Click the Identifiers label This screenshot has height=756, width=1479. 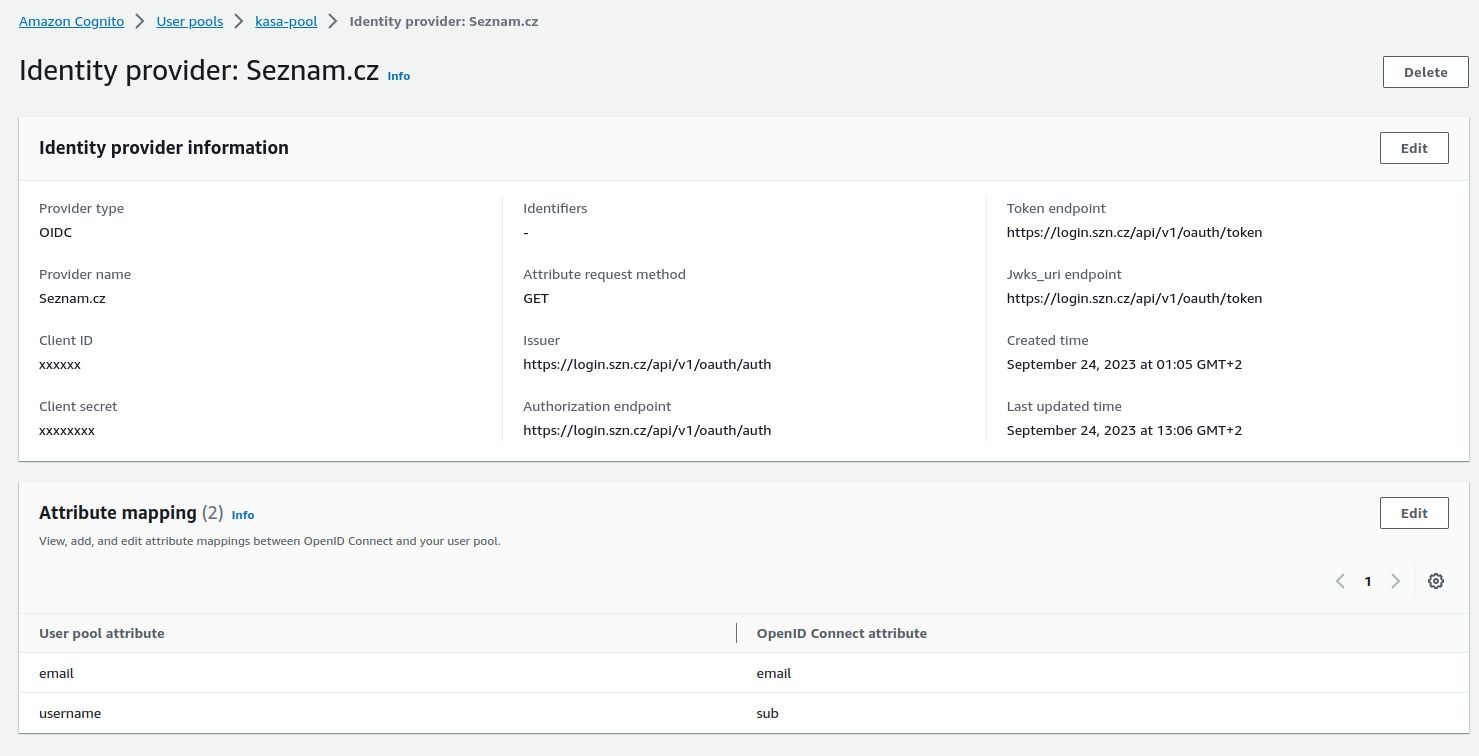555,208
